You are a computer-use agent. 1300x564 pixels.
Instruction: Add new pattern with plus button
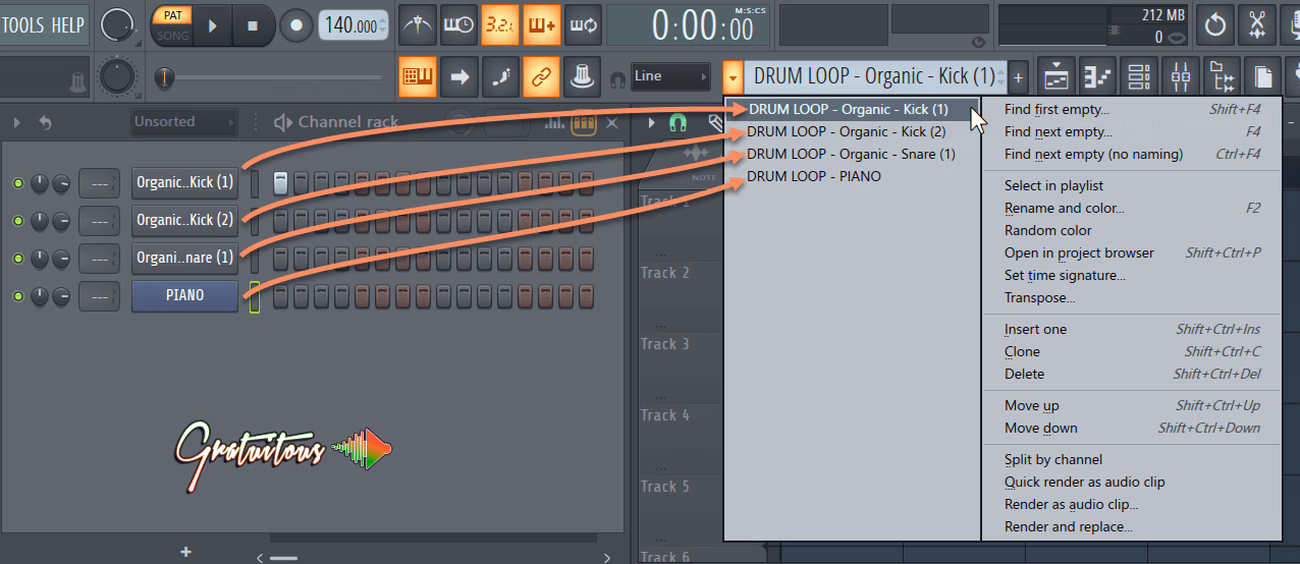(1018, 77)
